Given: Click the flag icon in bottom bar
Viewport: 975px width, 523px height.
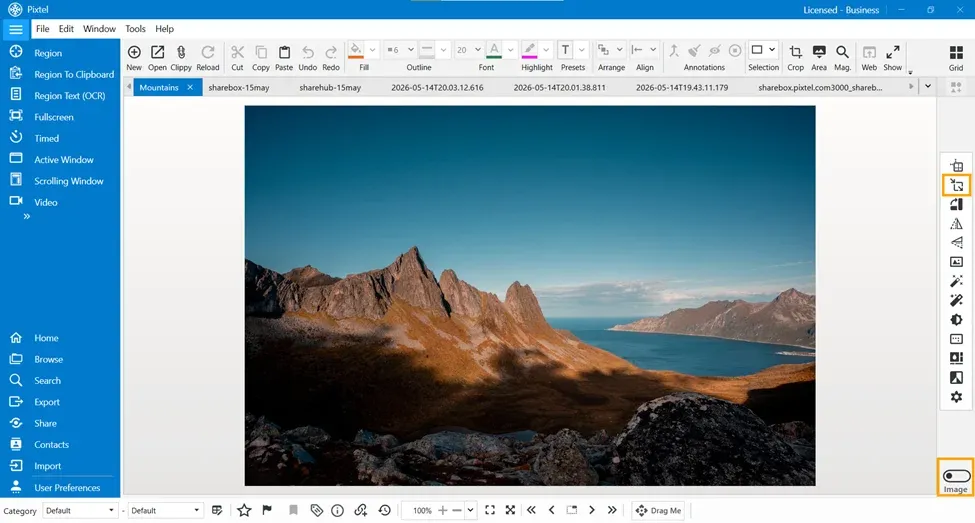Looking at the screenshot, I should (x=267, y=511).
